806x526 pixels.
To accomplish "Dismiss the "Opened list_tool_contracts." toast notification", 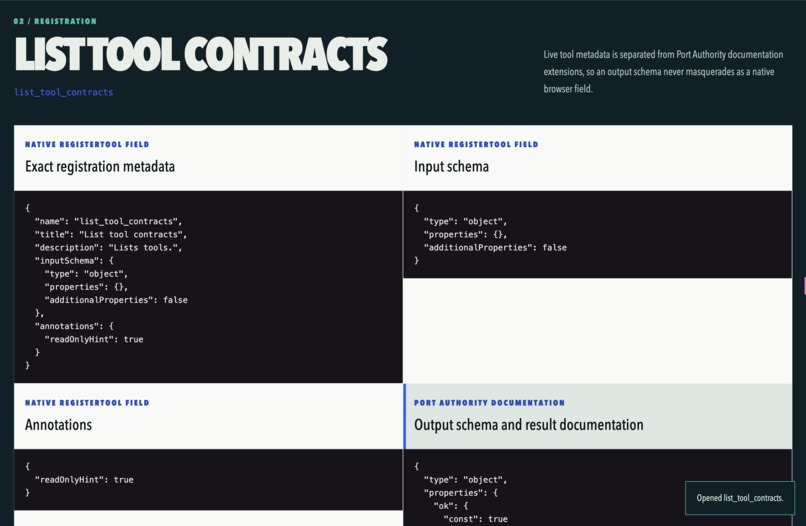I will point(740,498).
